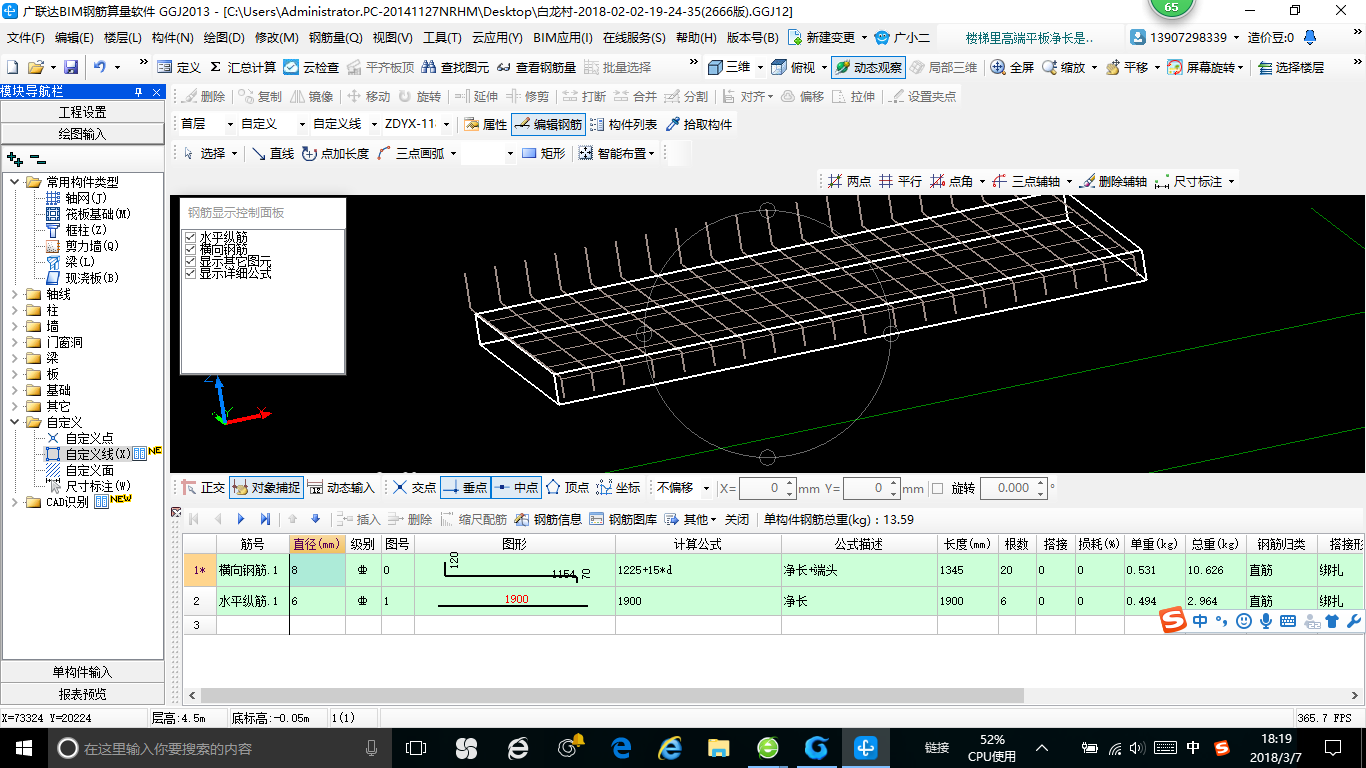Run 云检查 cloud check
The height and width of the screenshot is (768, 1366).
(x=311, y=67)
